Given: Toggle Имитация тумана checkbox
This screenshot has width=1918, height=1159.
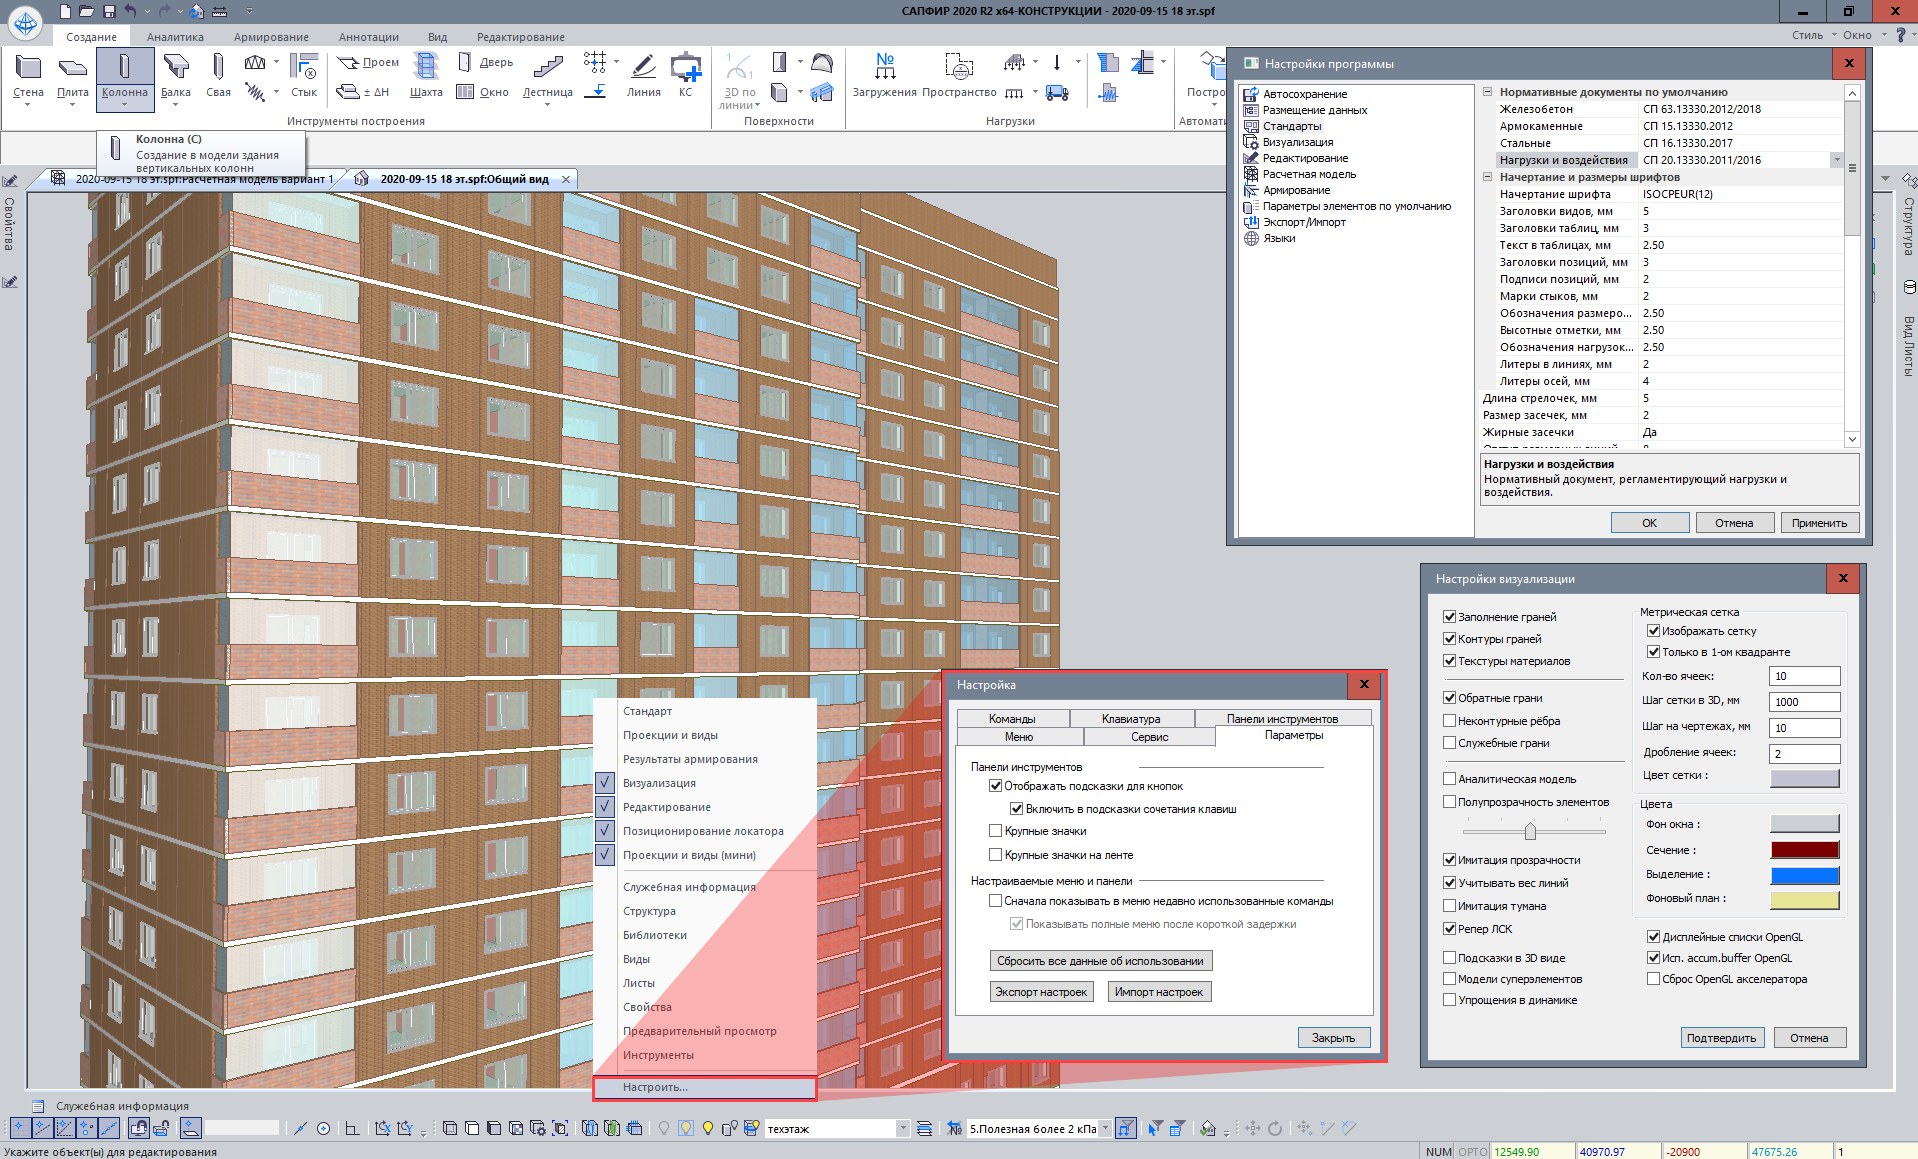Looking at the screenshot, I should pyautogui.click(x=1449, y=906).
